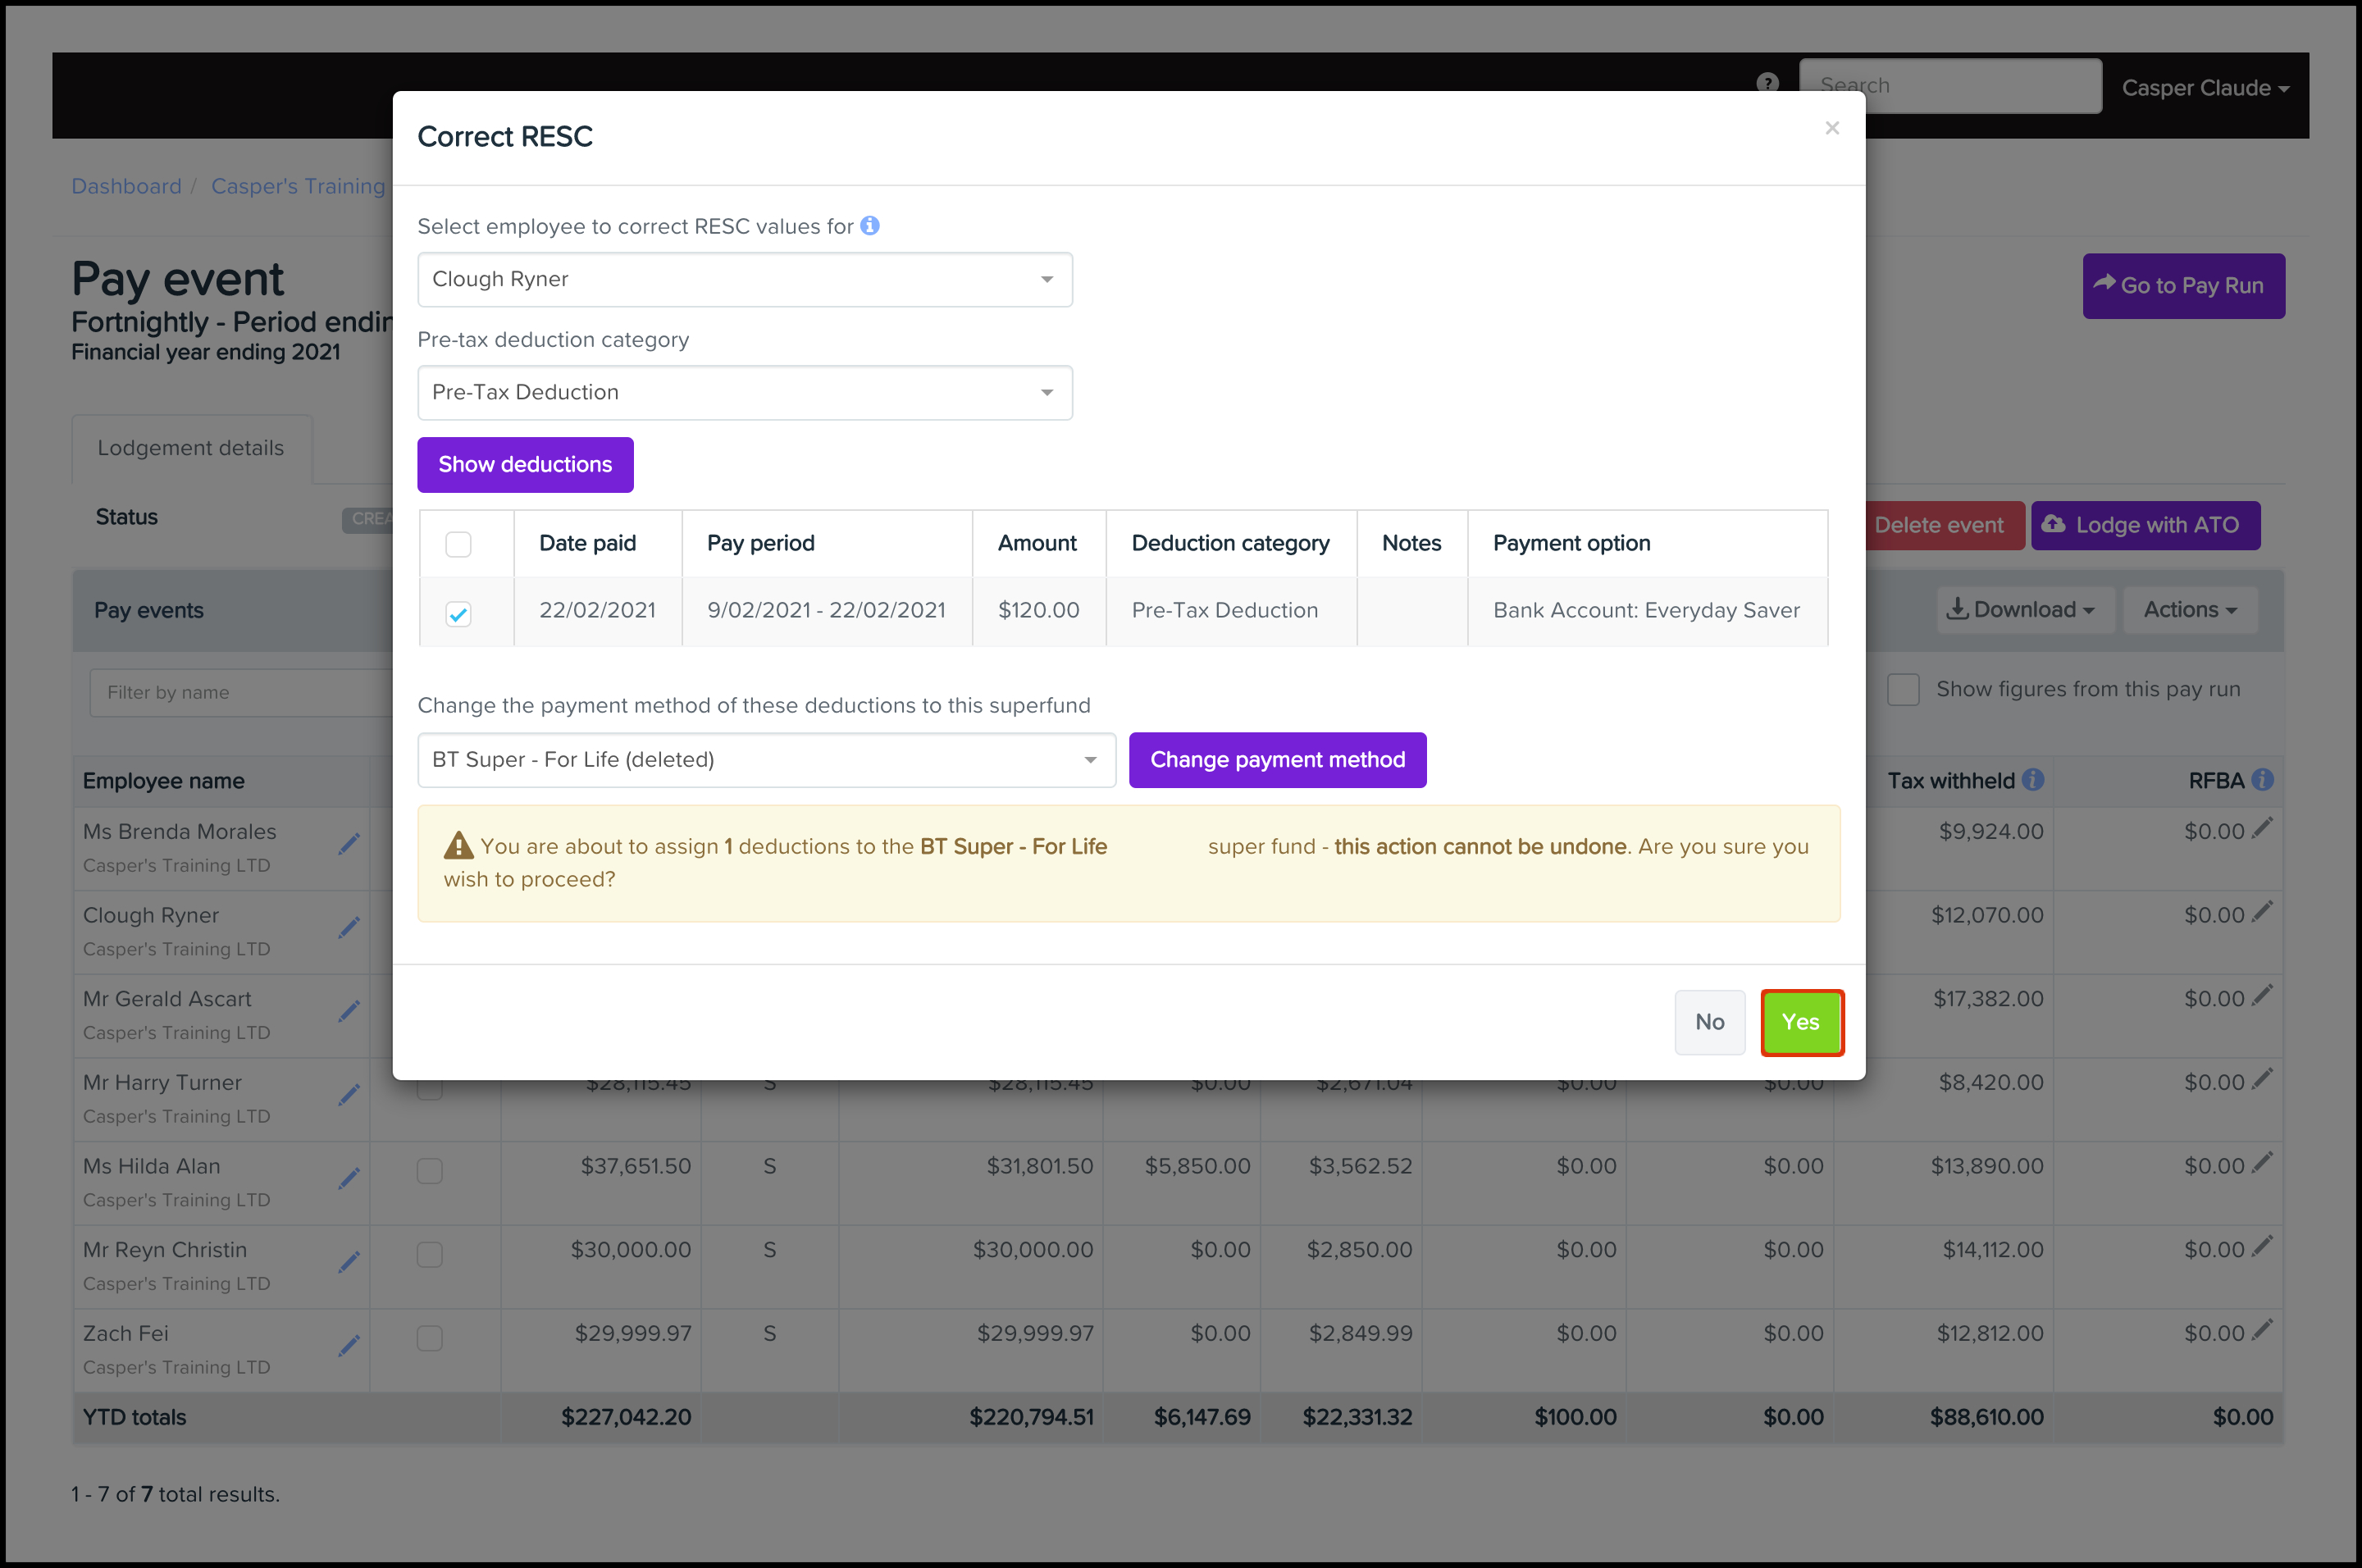Click the Tax withheld info icon
This screenshot has width=2362, height=1568.
coord(2033,780)
